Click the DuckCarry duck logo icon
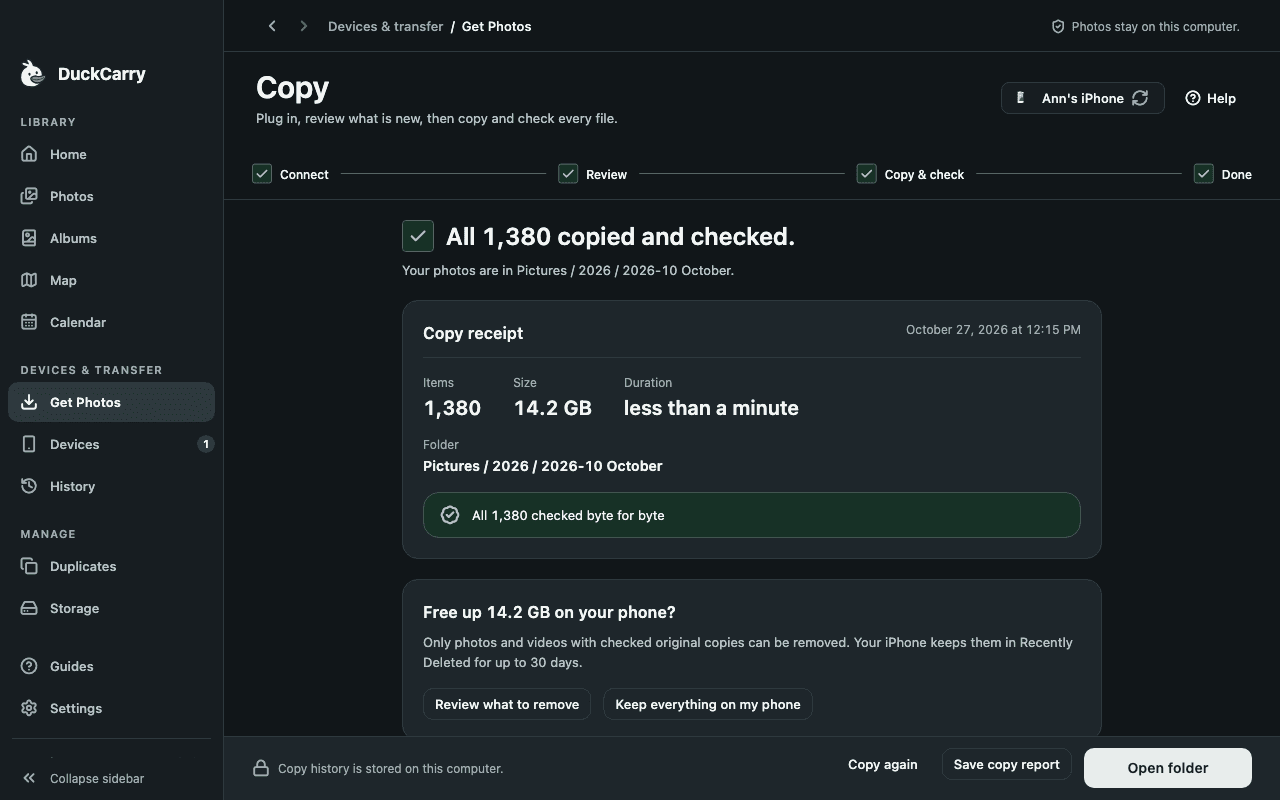Image resolution: width=1280 pixels, height=800 pixels. [32, 73]
